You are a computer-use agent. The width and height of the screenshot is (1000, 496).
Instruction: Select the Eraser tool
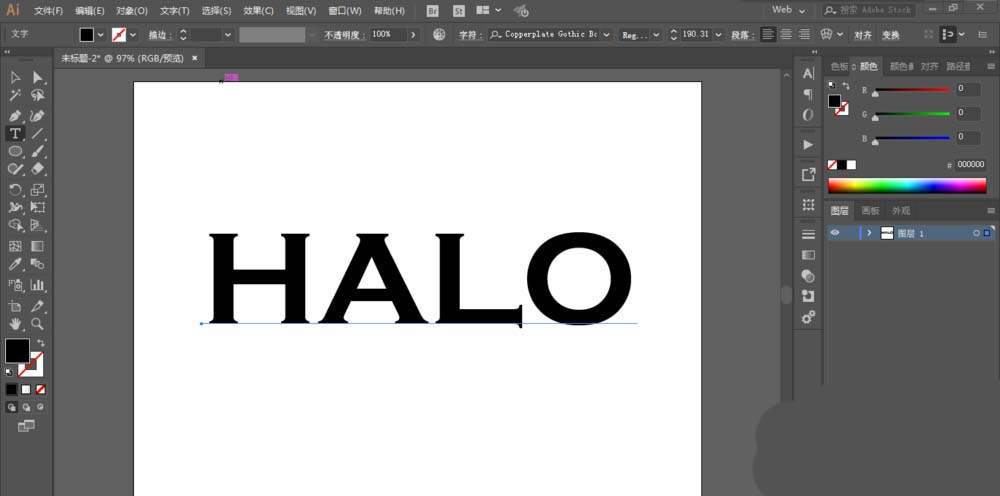[x=38, y=168]
